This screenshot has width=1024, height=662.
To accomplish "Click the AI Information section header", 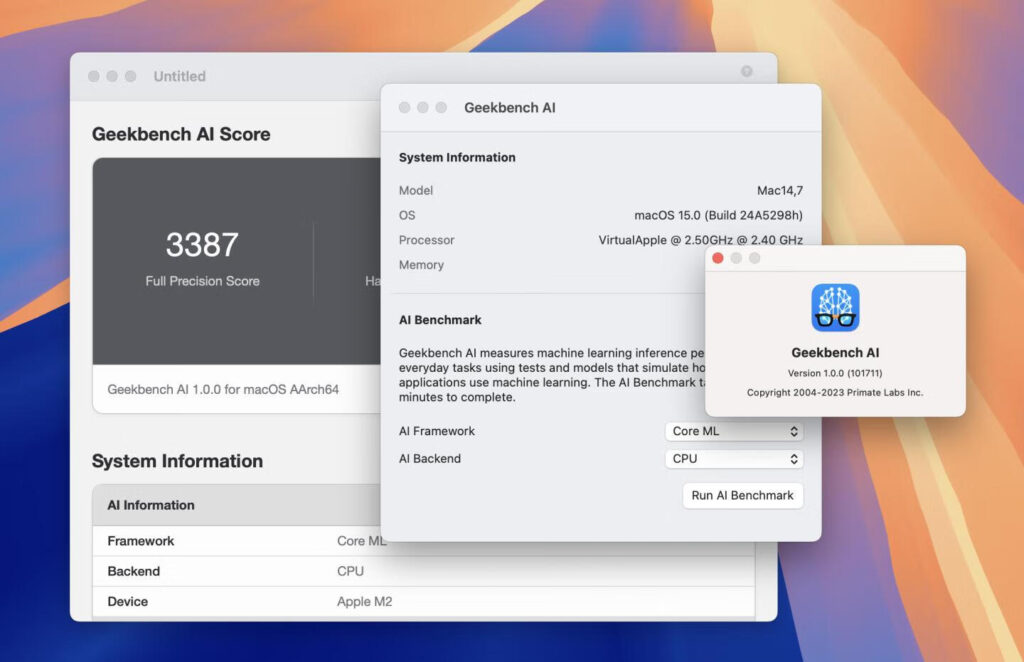I will (150, 505).
